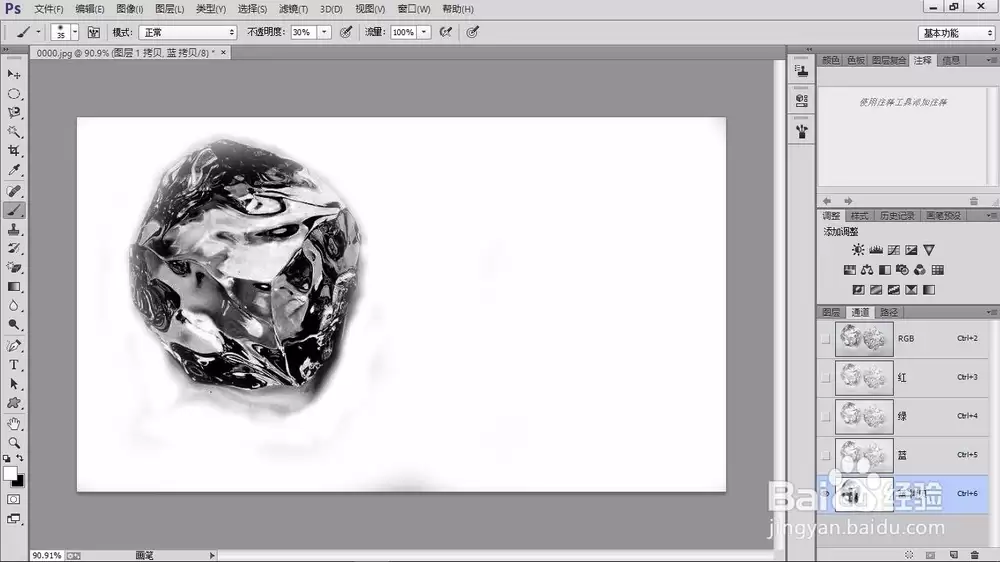The image size is (1000, 562).
Task: Select the Eyedropper tool
Action: [13, 170]
